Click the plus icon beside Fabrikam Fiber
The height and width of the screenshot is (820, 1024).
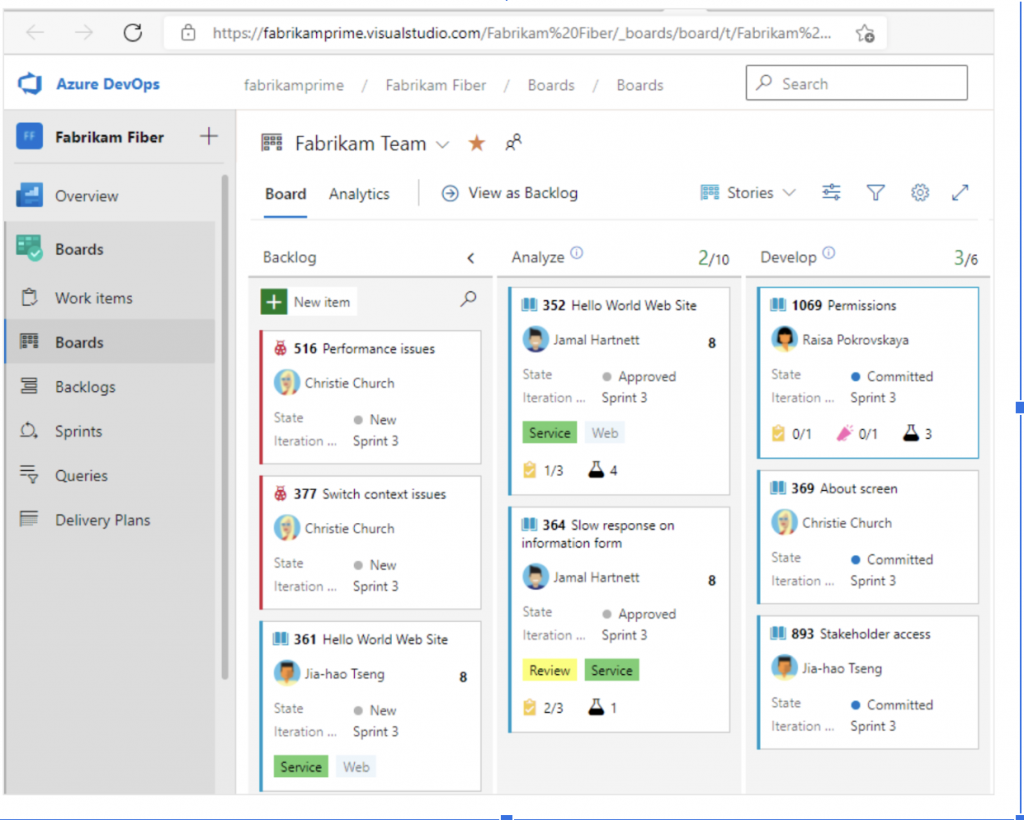pyautogui.click(x=209, y=136)
